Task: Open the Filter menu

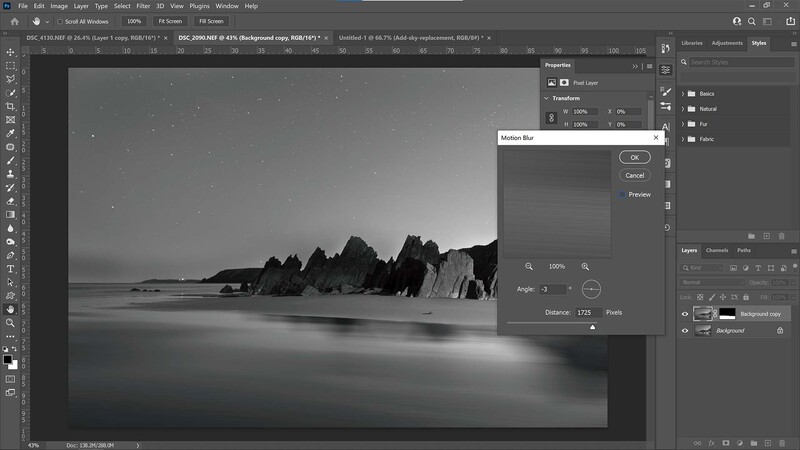Action: pos(143,6)
